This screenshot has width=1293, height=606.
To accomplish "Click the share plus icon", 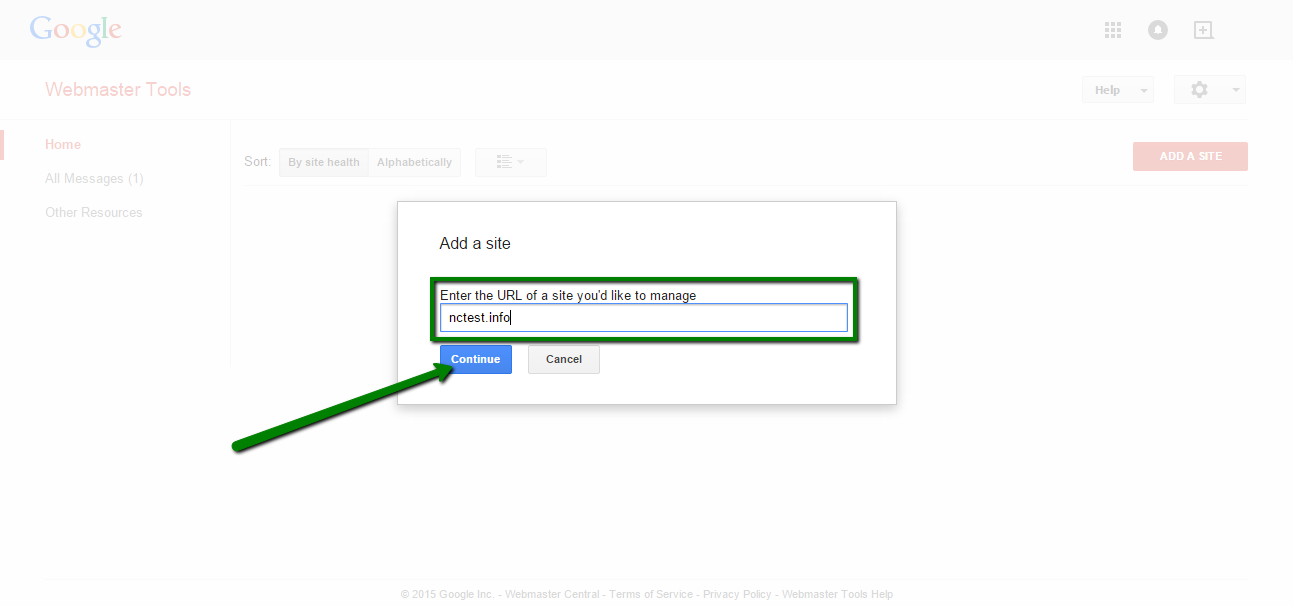I will pos(1203,30).
